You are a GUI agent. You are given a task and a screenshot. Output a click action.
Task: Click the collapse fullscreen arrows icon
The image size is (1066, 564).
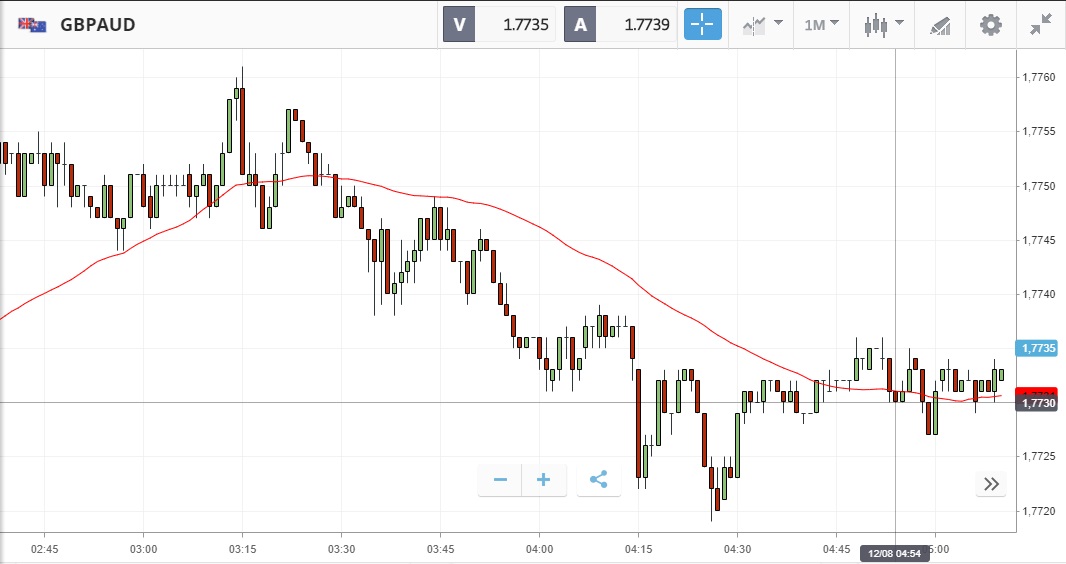coord(1041,24)
